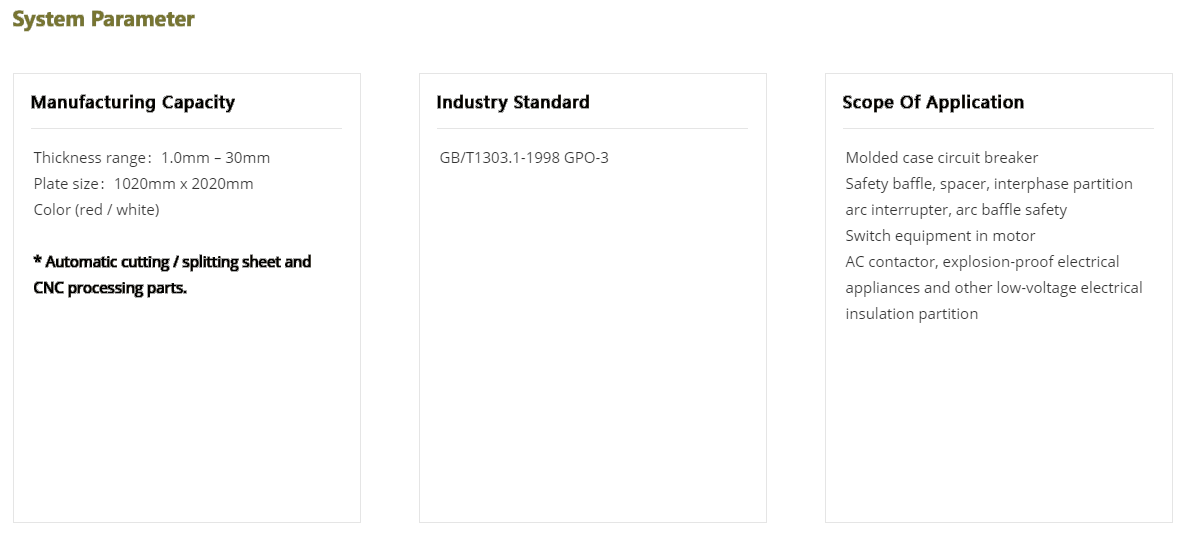Click the Color (red / white) line

point(96,210)
